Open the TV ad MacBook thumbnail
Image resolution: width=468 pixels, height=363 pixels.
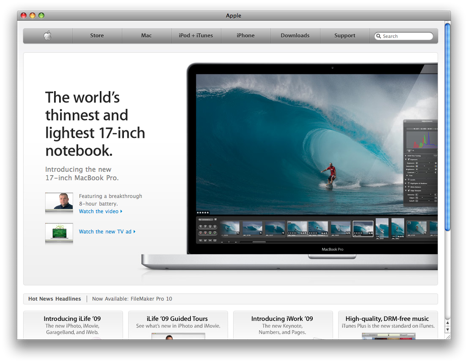click(x=59, y=233)
